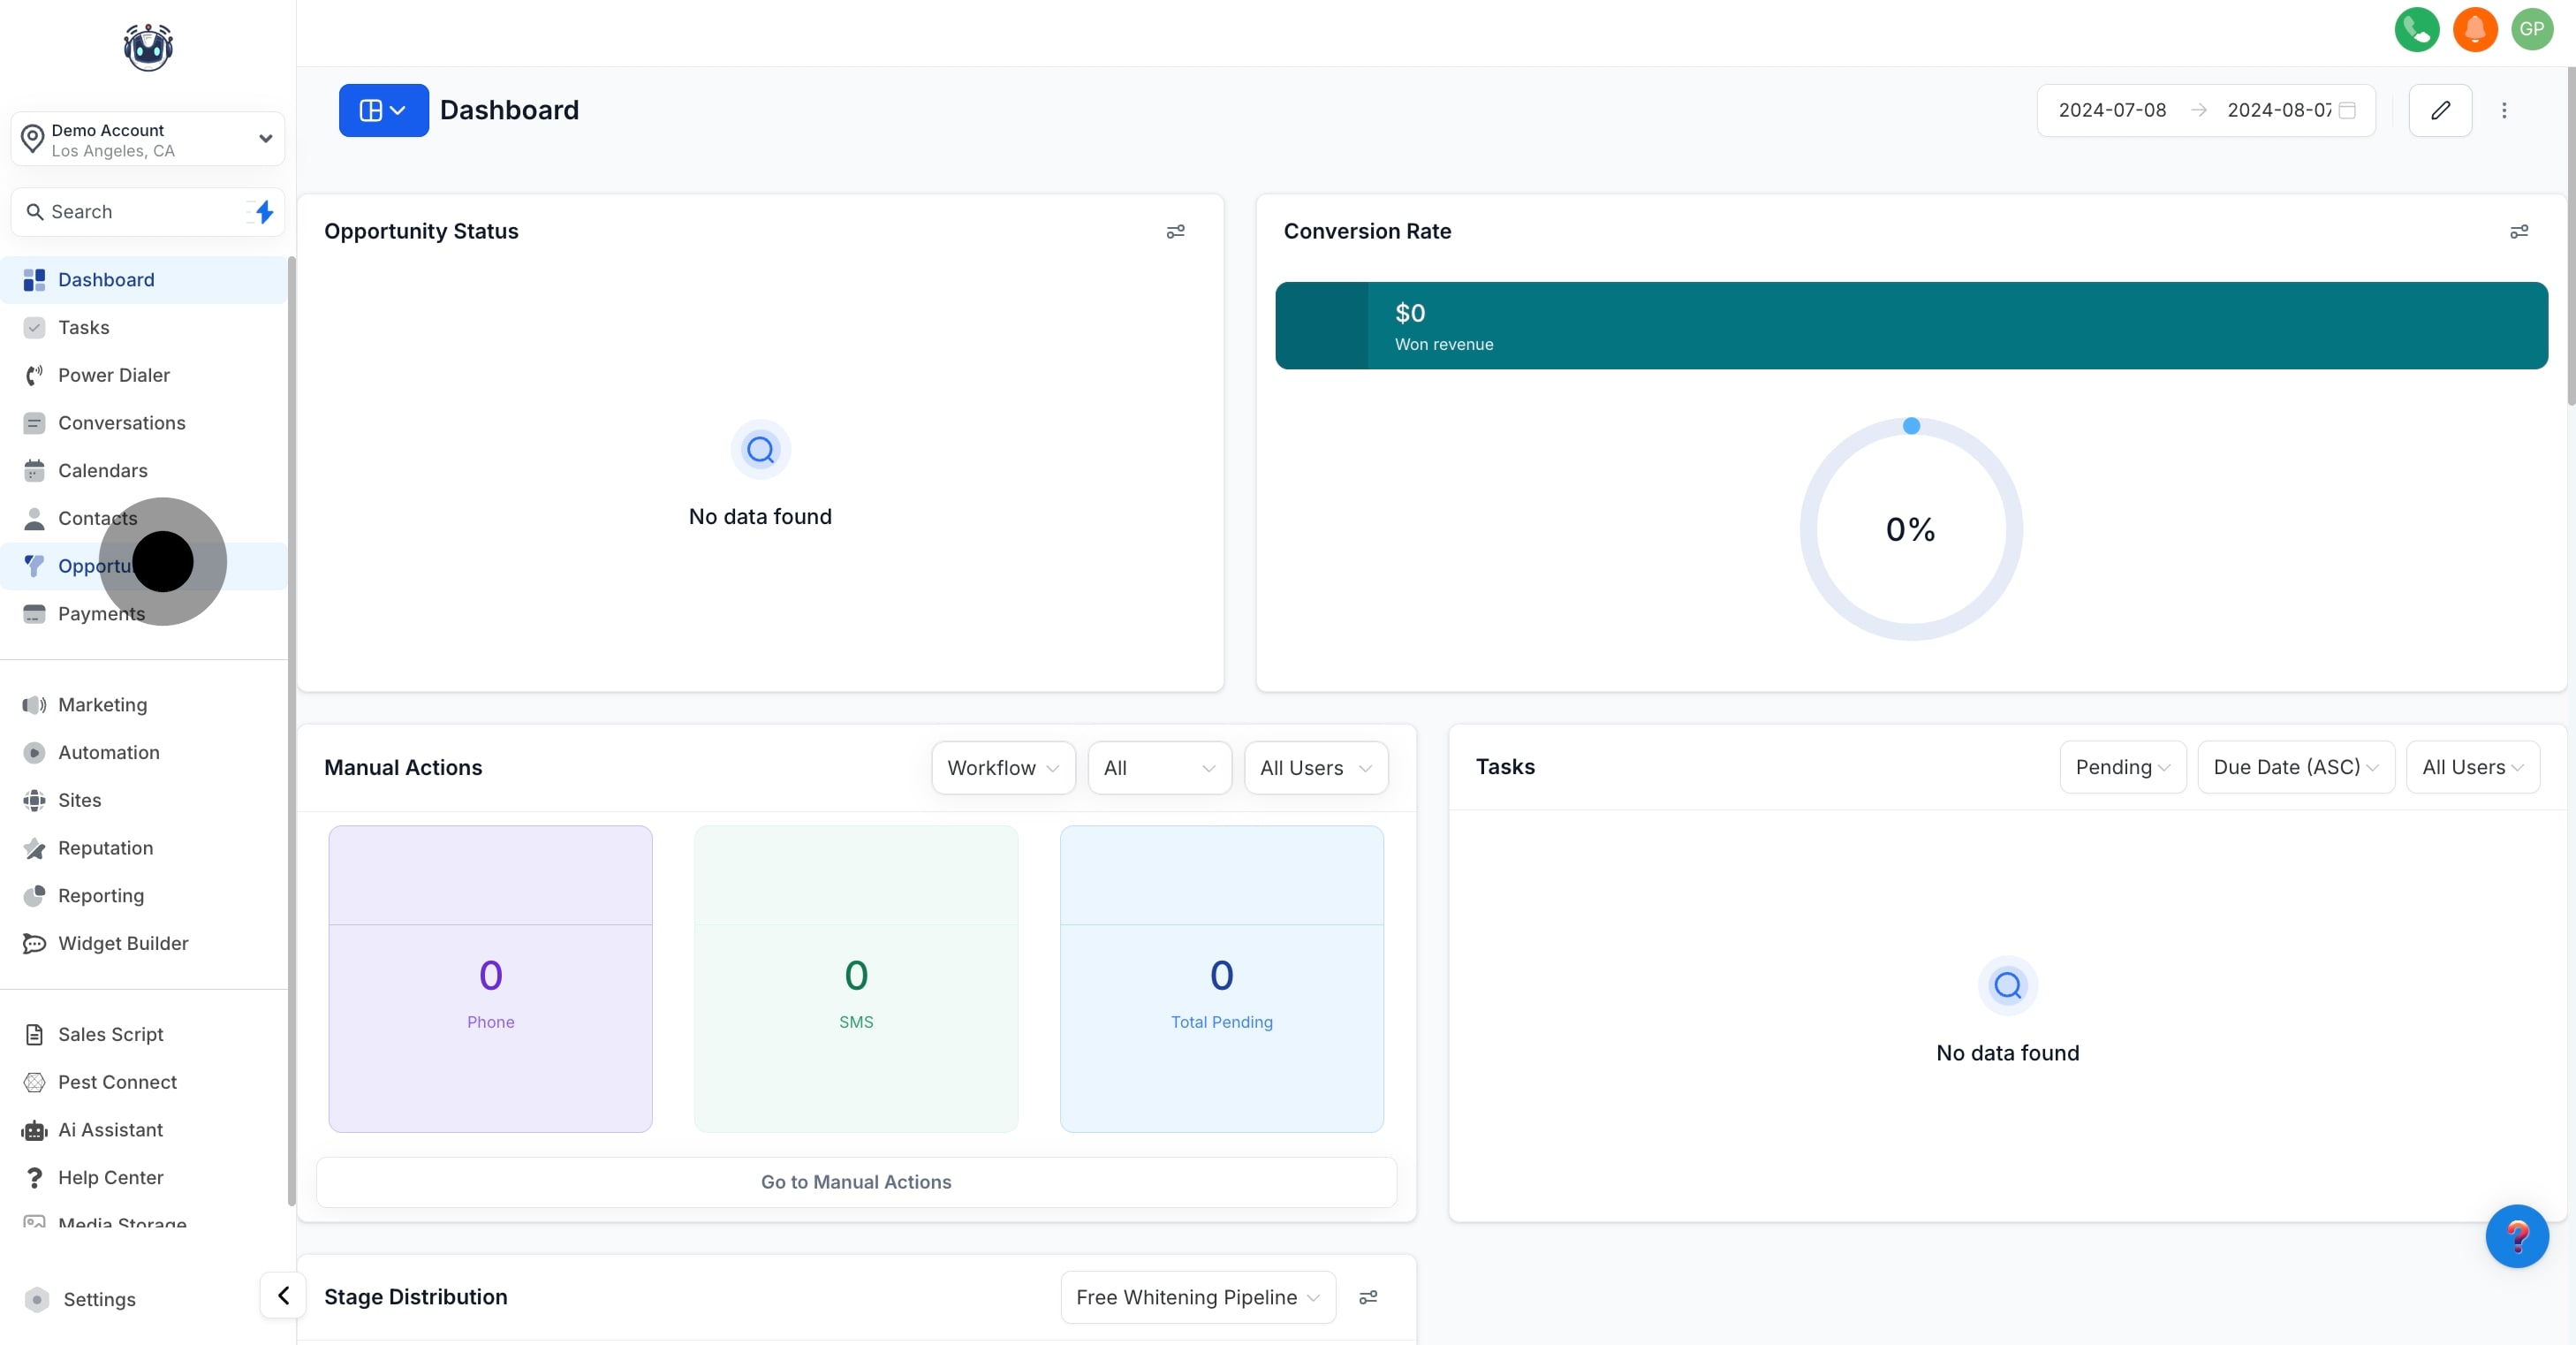Open the orange notifications bell
Viewport: 2576px width, 1345px height.
tap(2474, 29)
